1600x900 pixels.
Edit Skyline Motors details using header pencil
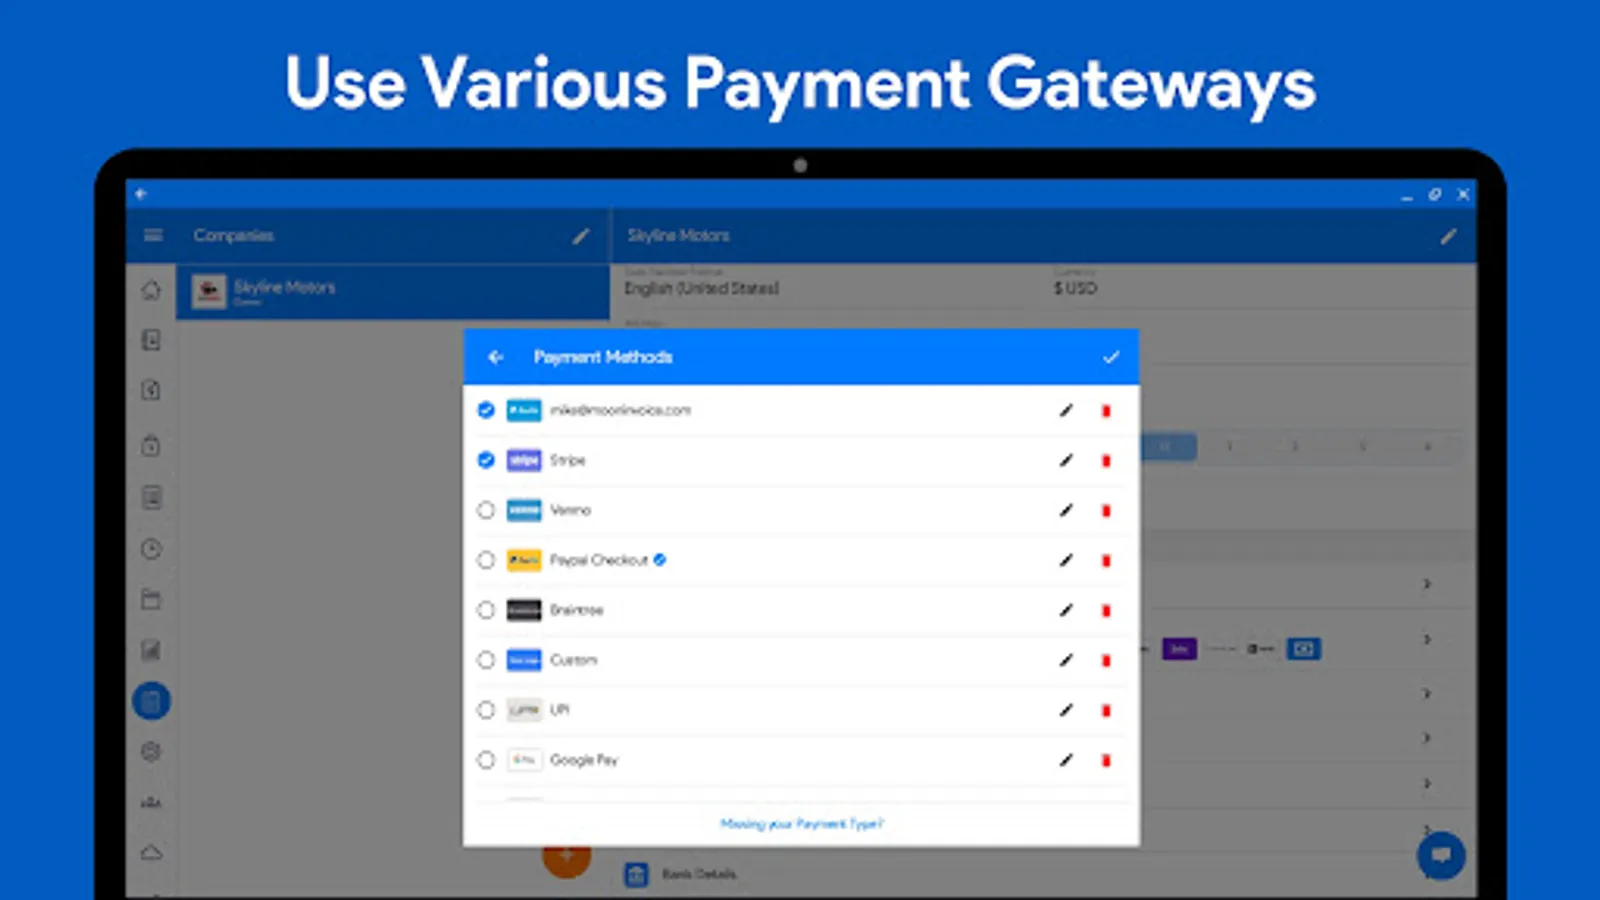[x=1448, y=236]
